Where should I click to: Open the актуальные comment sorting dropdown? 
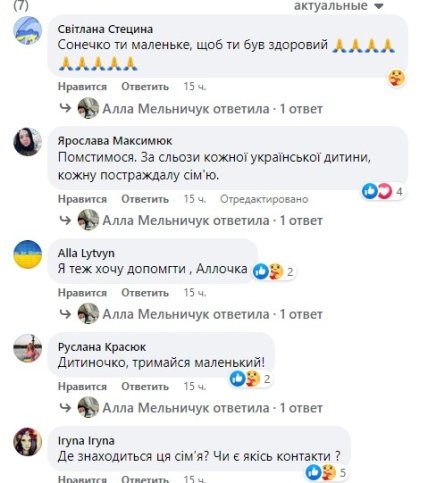pyautogui.click(x=338, y=6)
